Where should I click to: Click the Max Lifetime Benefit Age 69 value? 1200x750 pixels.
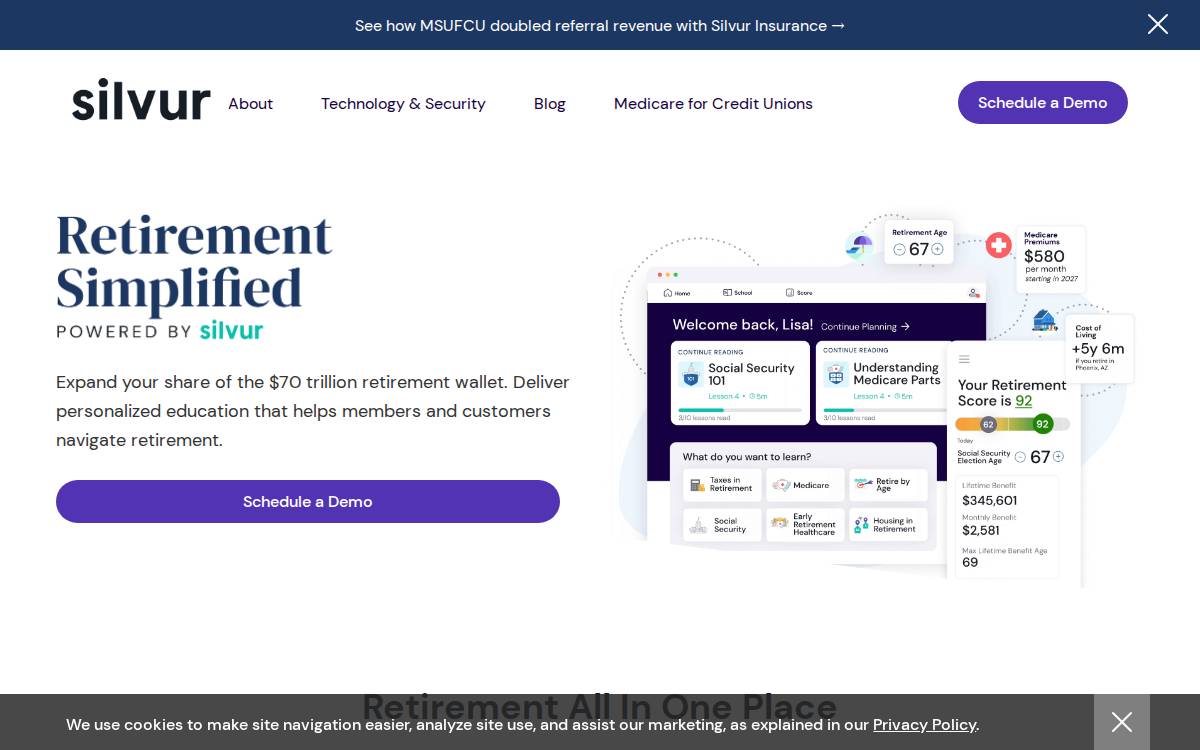click(970, 562)
